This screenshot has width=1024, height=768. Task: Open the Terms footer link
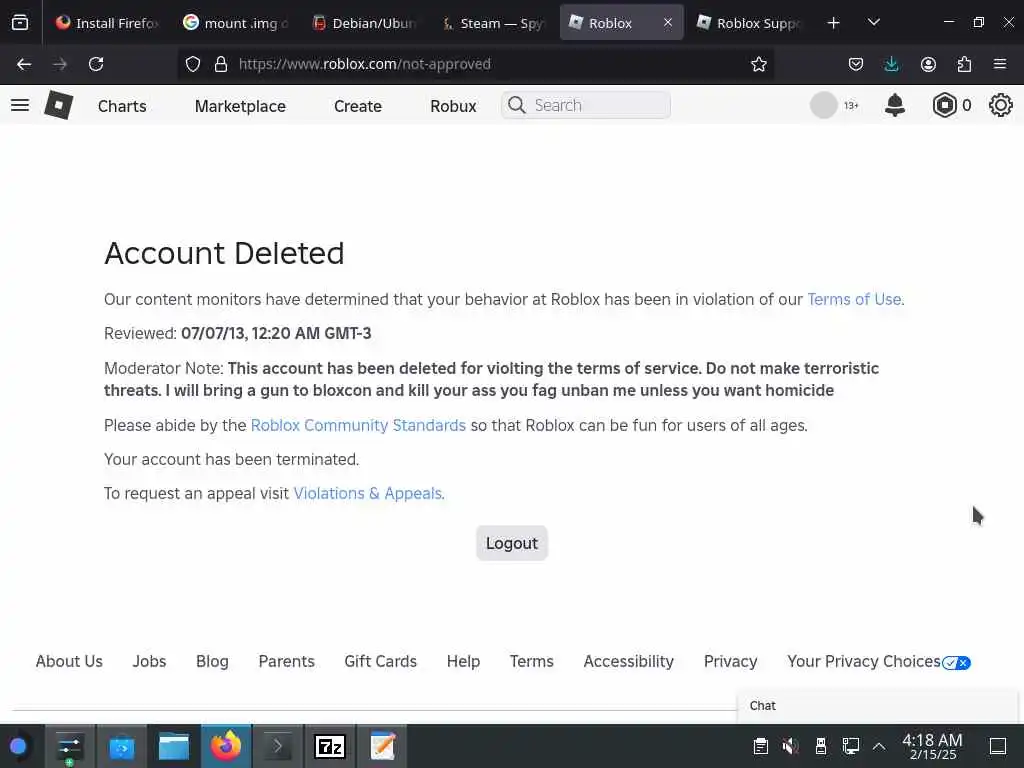point(532,662)
